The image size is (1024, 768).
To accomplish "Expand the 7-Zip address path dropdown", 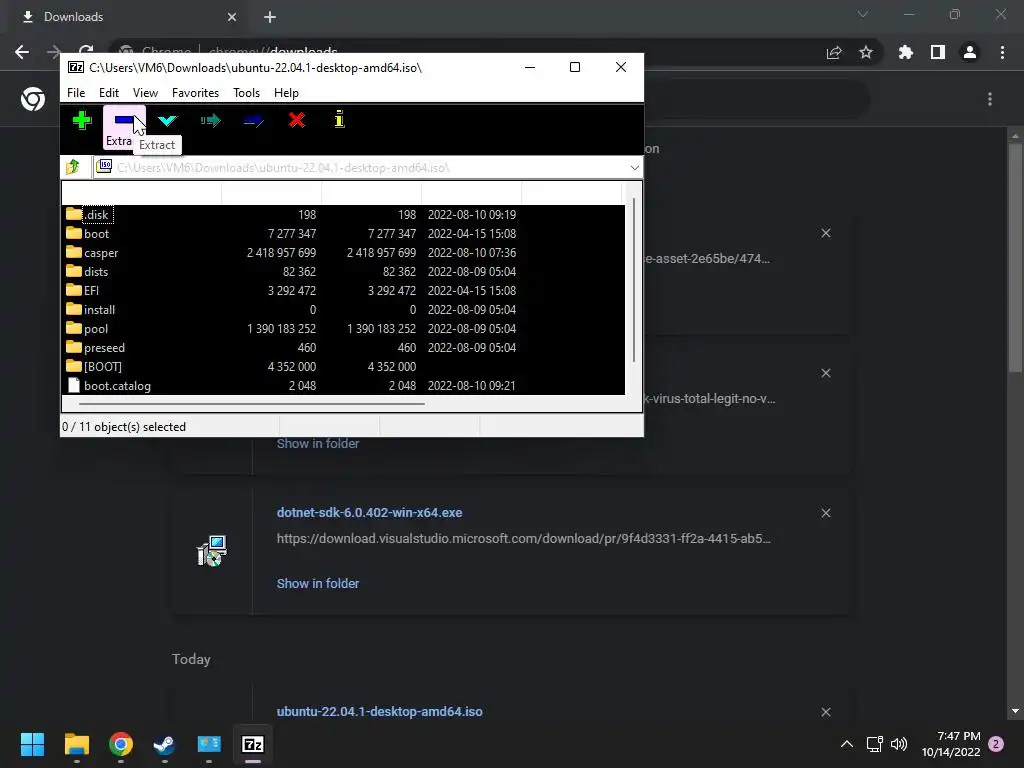I will pyautogui.click(x=634, y=168).
